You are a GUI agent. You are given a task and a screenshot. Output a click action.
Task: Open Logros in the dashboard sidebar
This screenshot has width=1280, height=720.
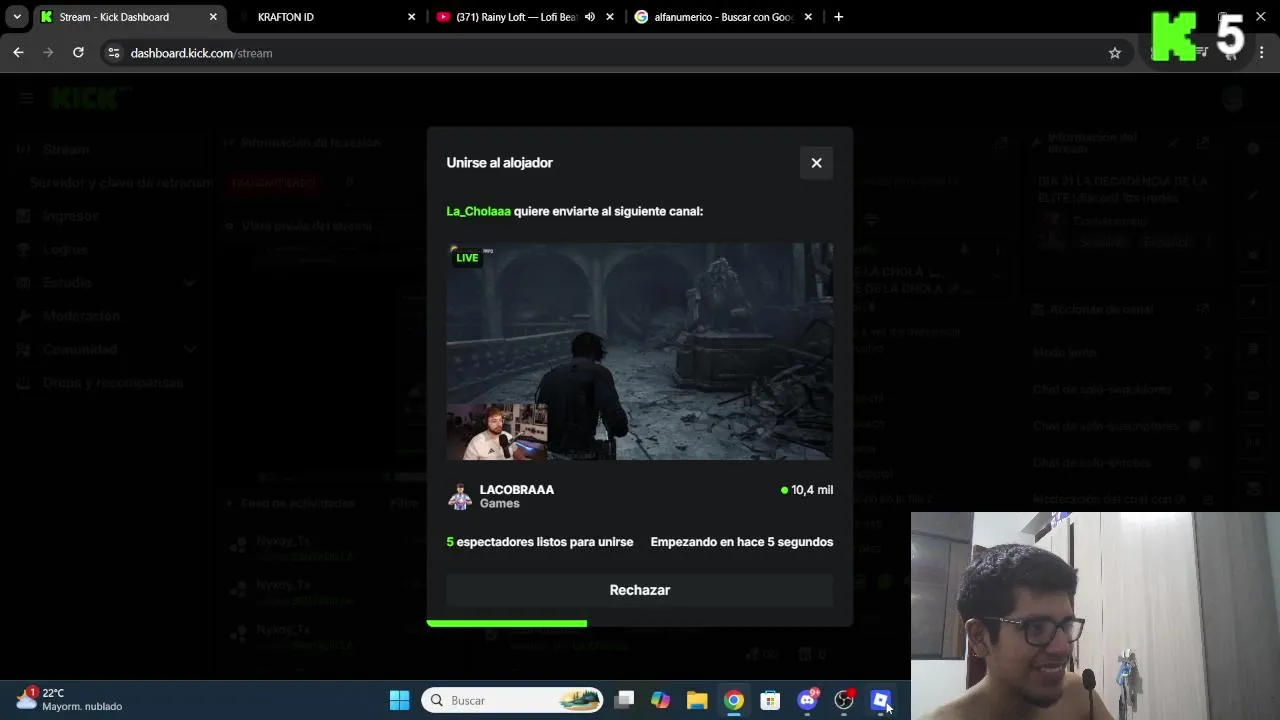point(65,249)
